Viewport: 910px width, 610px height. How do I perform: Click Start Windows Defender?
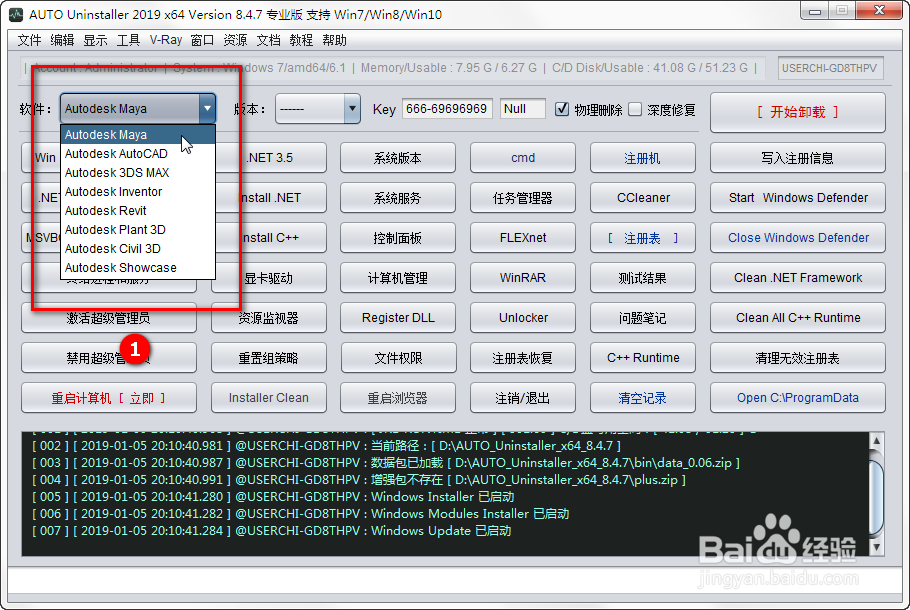(x=797, y=198)
